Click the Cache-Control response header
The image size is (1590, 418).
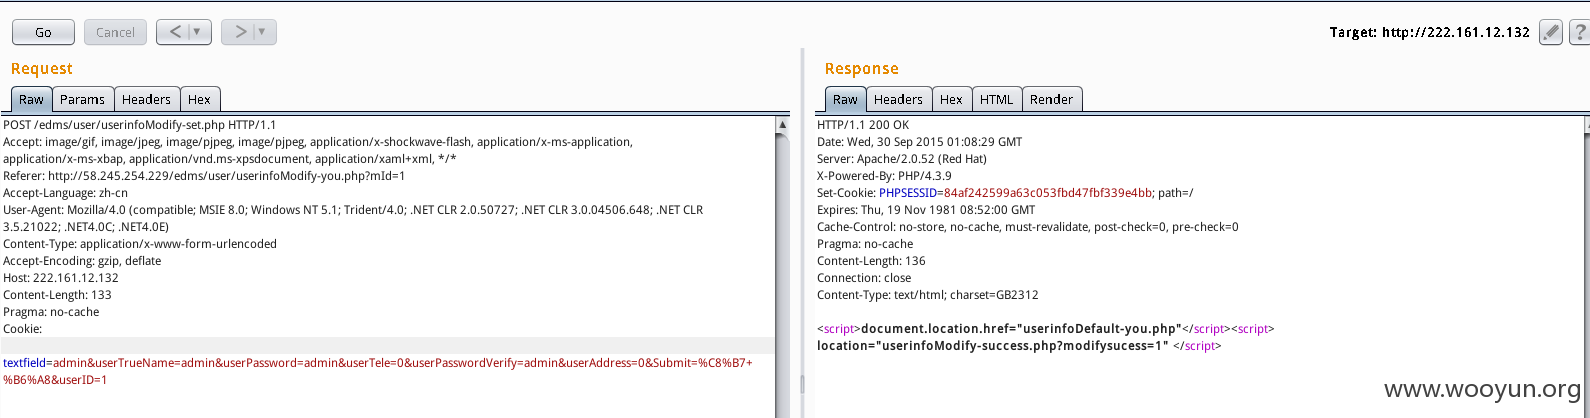[x=1028, y=227]
